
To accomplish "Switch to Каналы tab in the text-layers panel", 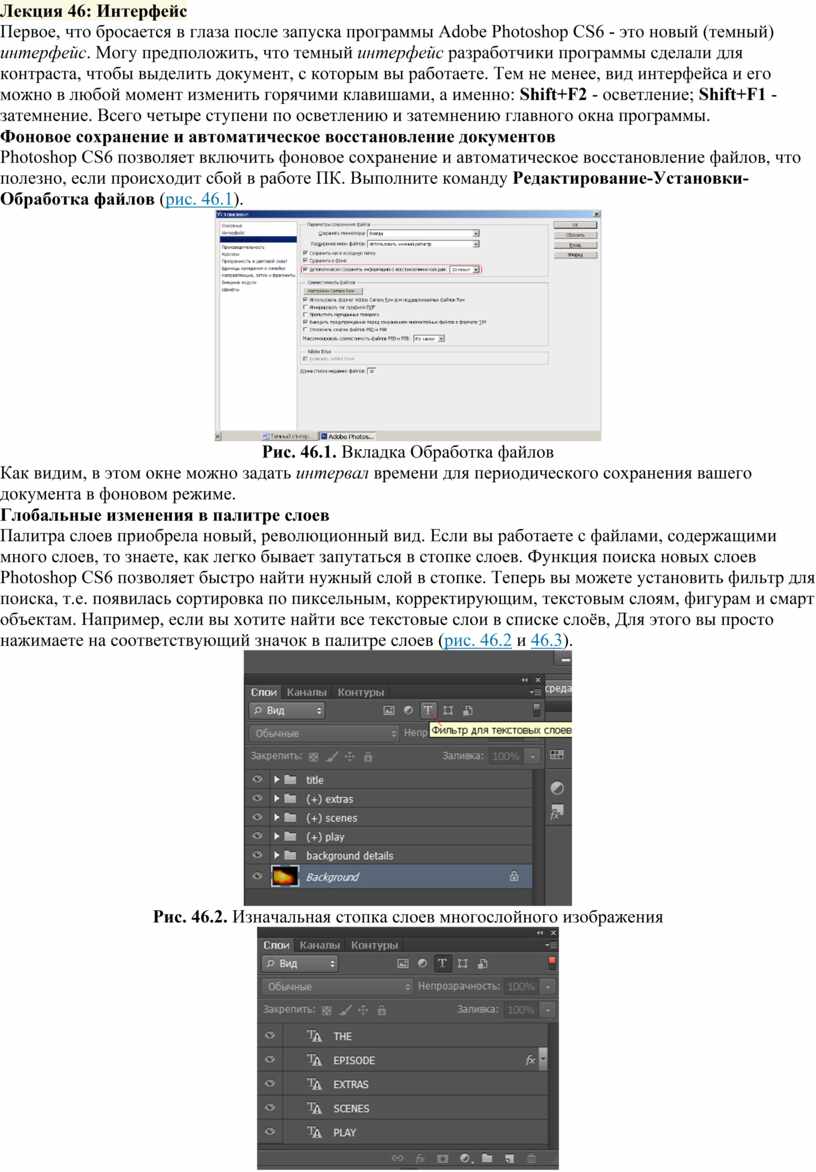I will (320, 945).
